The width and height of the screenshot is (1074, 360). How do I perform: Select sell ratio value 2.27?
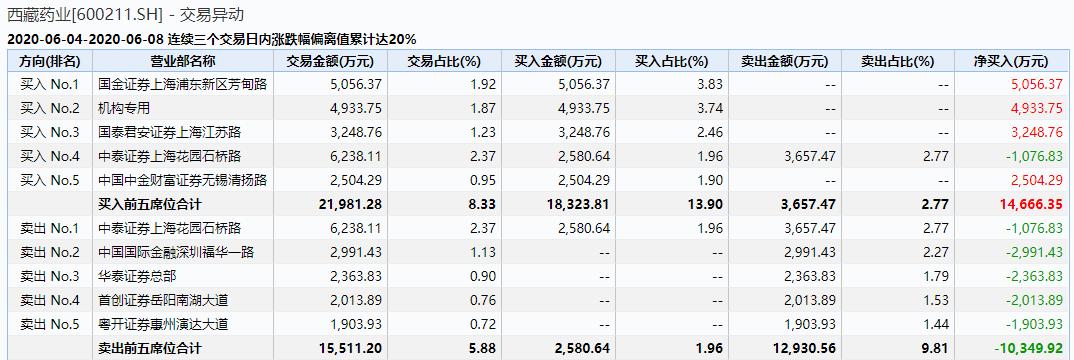(x=936, y=253)
